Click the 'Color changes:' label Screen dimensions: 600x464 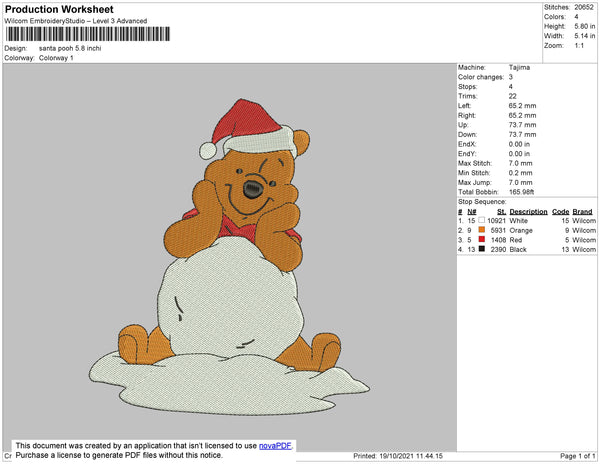(x=481, y=77)
